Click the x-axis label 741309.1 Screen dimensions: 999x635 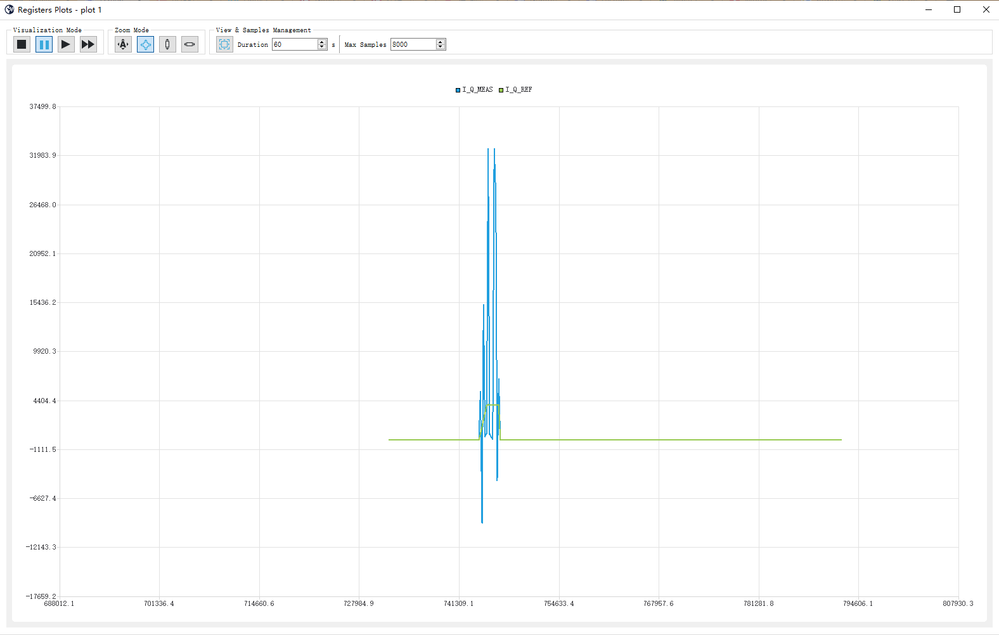click(459, 604)
